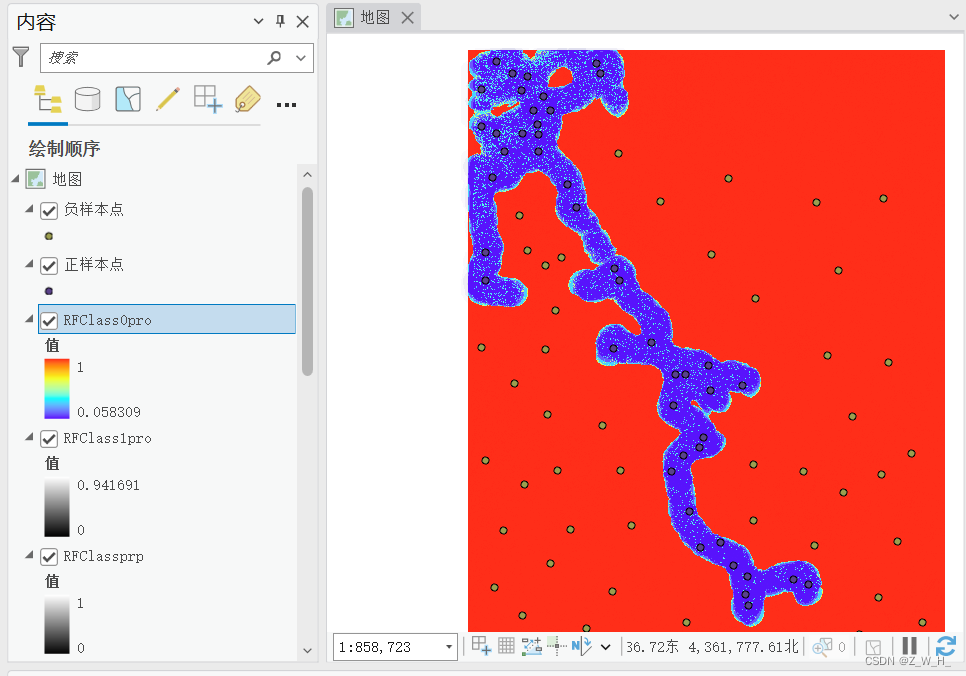This screenshot has height=676, width=966.
Task: Pause map drawing with the pause button
Action: [x=909, y=646]
